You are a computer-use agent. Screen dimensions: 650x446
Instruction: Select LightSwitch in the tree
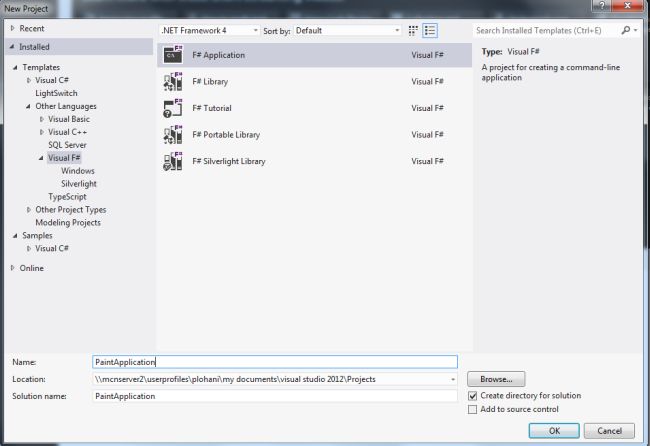point(56,93)
